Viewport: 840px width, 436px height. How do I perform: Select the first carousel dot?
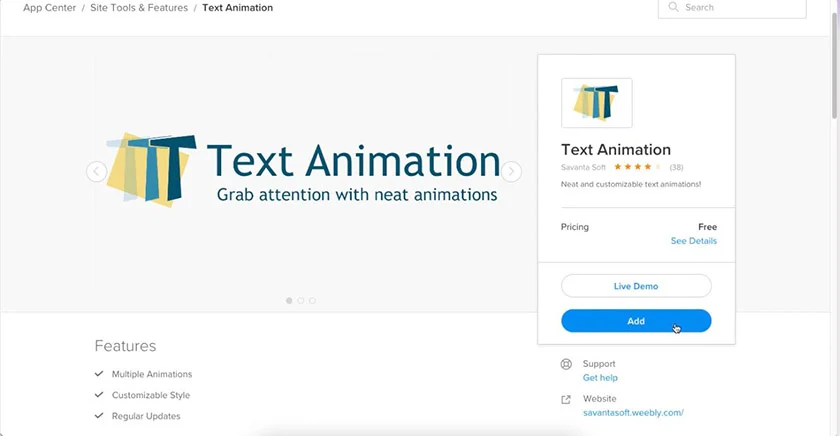point(289,300)
